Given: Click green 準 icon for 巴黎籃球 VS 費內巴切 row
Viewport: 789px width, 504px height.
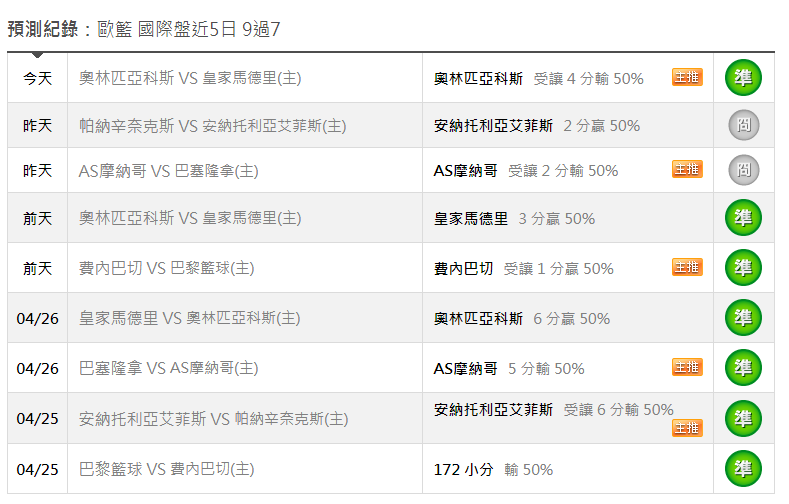Looking at the screenshot, I should coord(743,469).
